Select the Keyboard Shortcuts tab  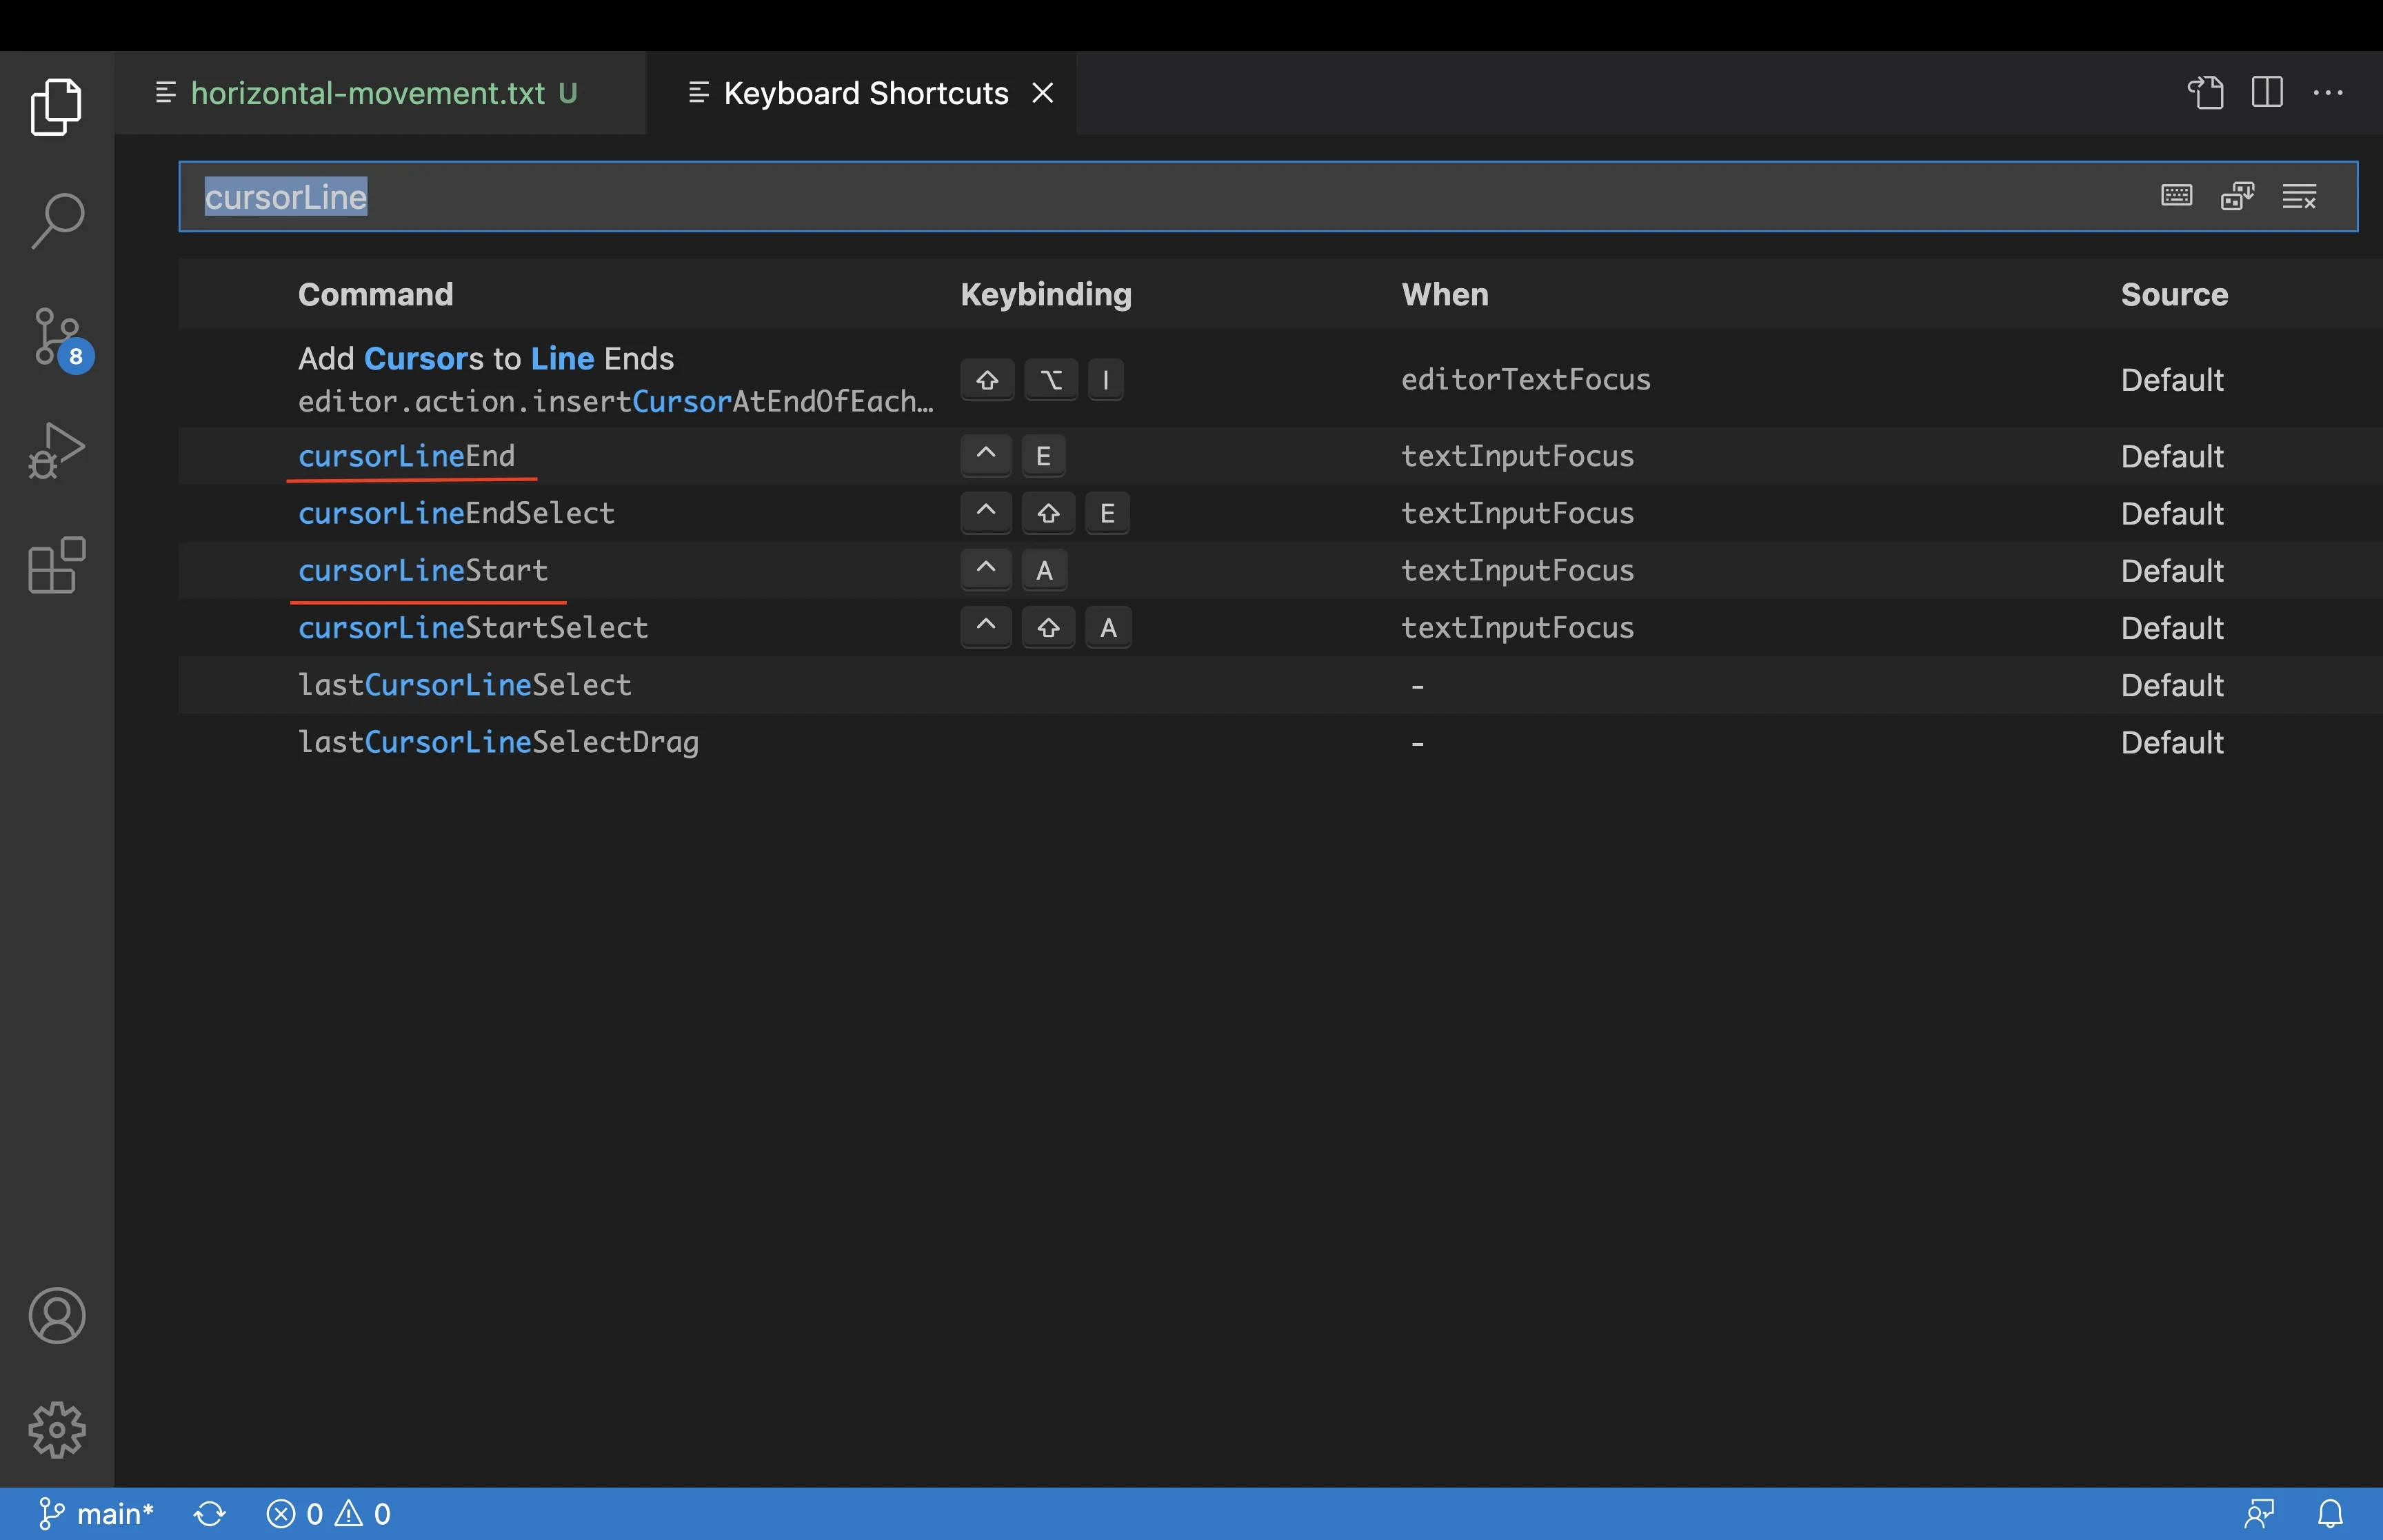tap(863, 90)
